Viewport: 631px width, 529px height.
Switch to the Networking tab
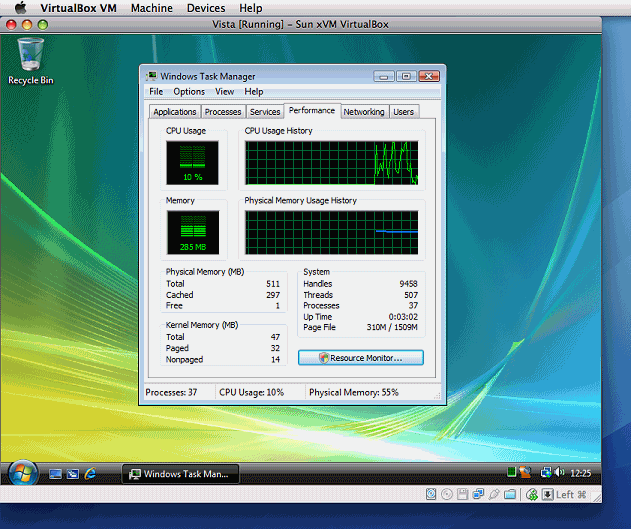click(x=364, y=112)
